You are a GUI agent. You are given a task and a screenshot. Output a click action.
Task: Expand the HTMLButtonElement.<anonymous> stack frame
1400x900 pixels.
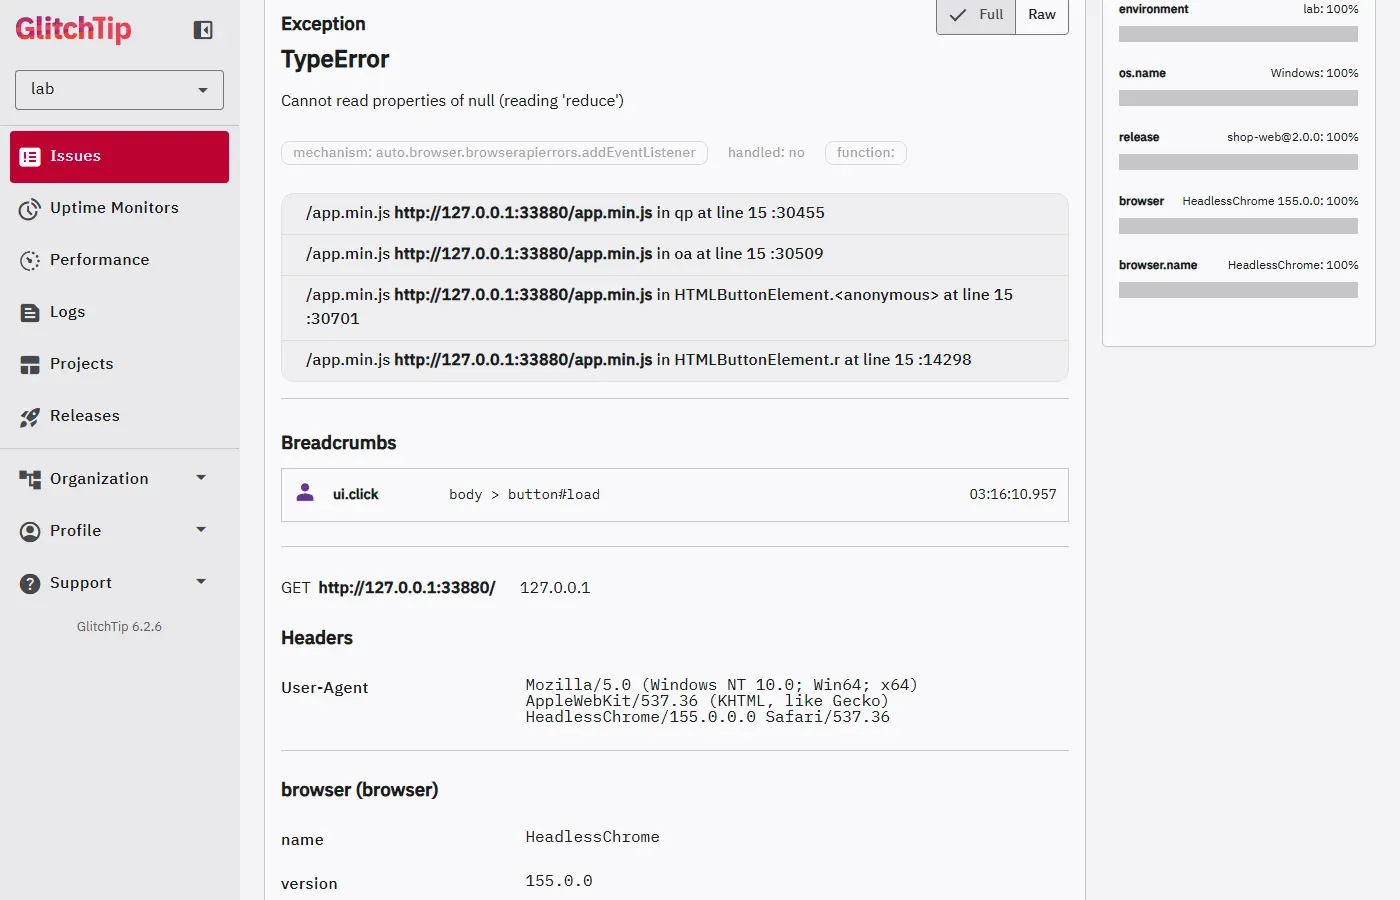coord(675,307)
